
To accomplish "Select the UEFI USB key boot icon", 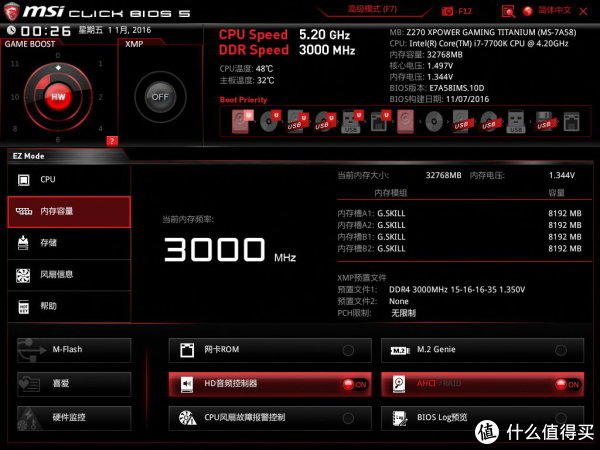I will click(x=352, y=122).
